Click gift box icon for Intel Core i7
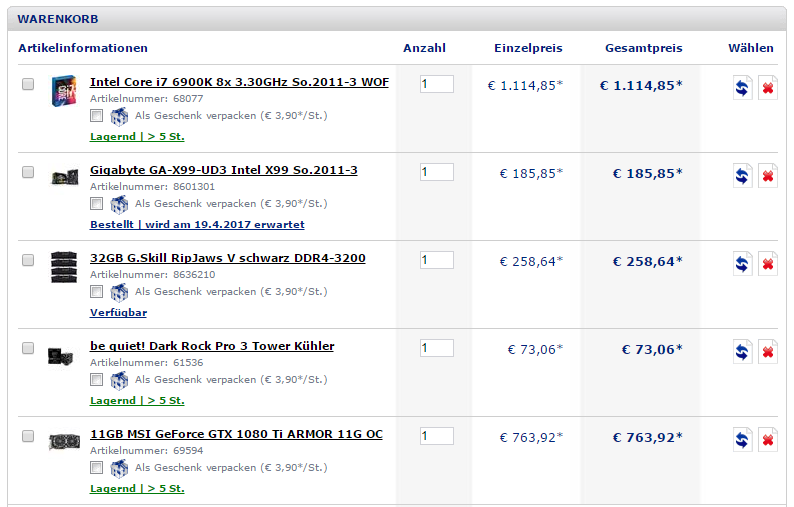Viewport: 794px width, 507px height. pyautogui.click(x=120, y=116)
